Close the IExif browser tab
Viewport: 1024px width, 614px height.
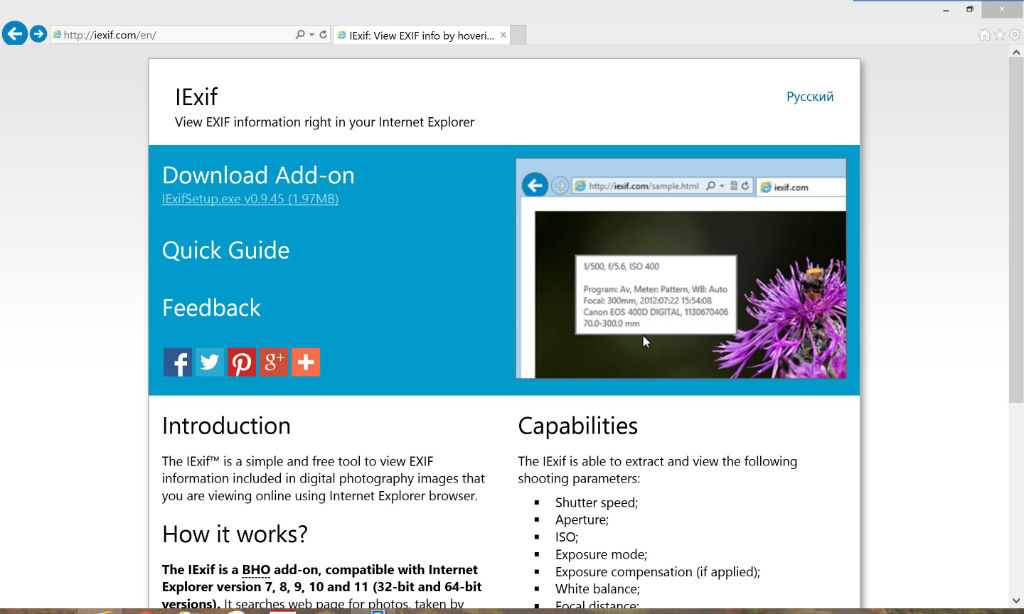pos(503,35)
